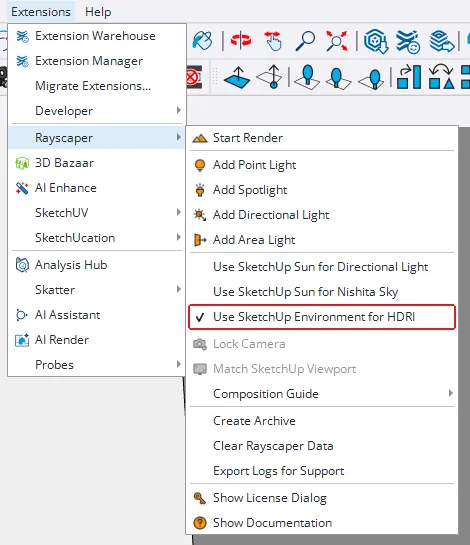The image size is (470, 545).
Task: Click the Add Area Light icon
Action: click(200, 240)
